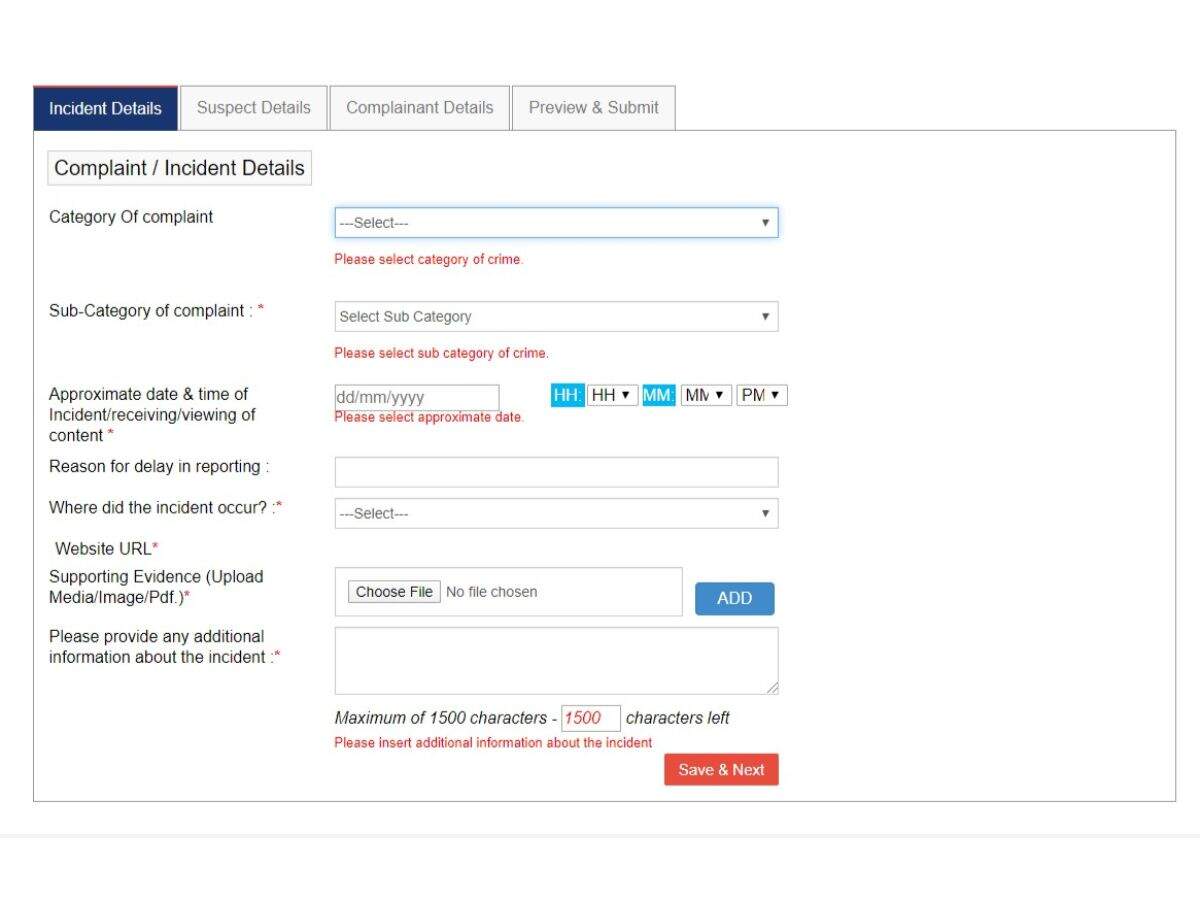Click inside the additional information textarea

tap(555, 658)
